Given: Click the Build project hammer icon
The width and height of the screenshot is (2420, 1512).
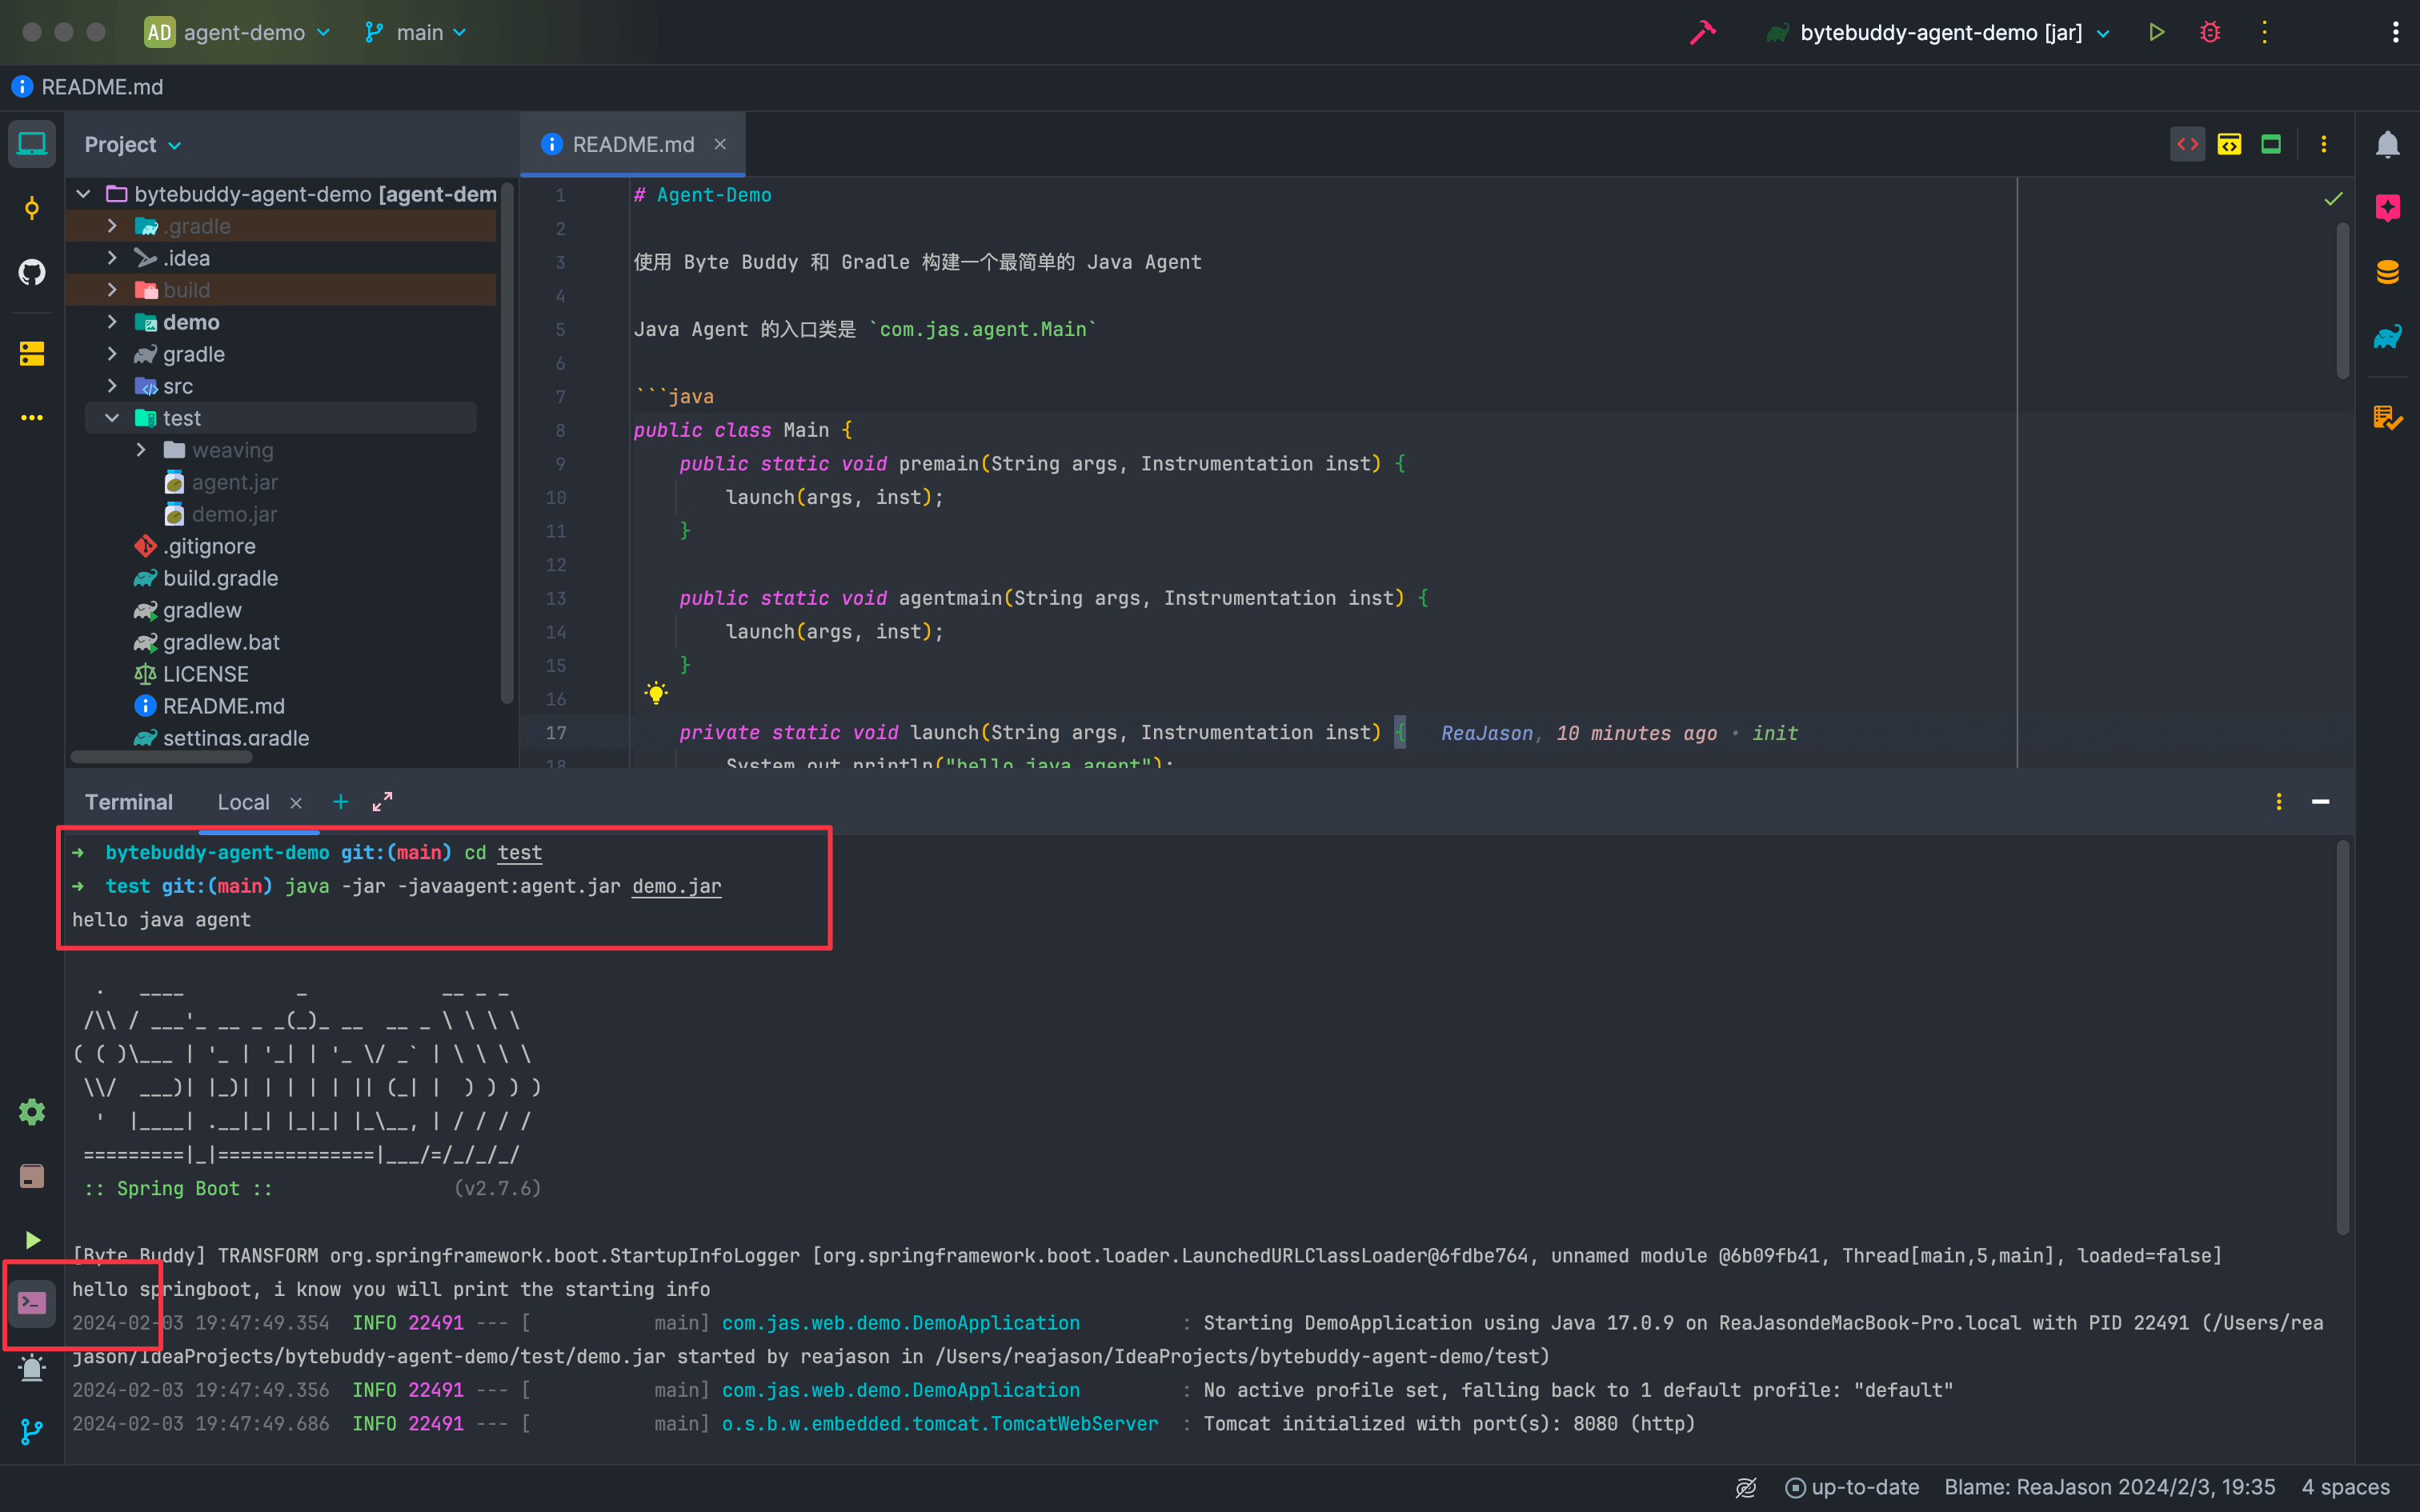Looking at the screenshot, I should click(x=1702, y=32).
